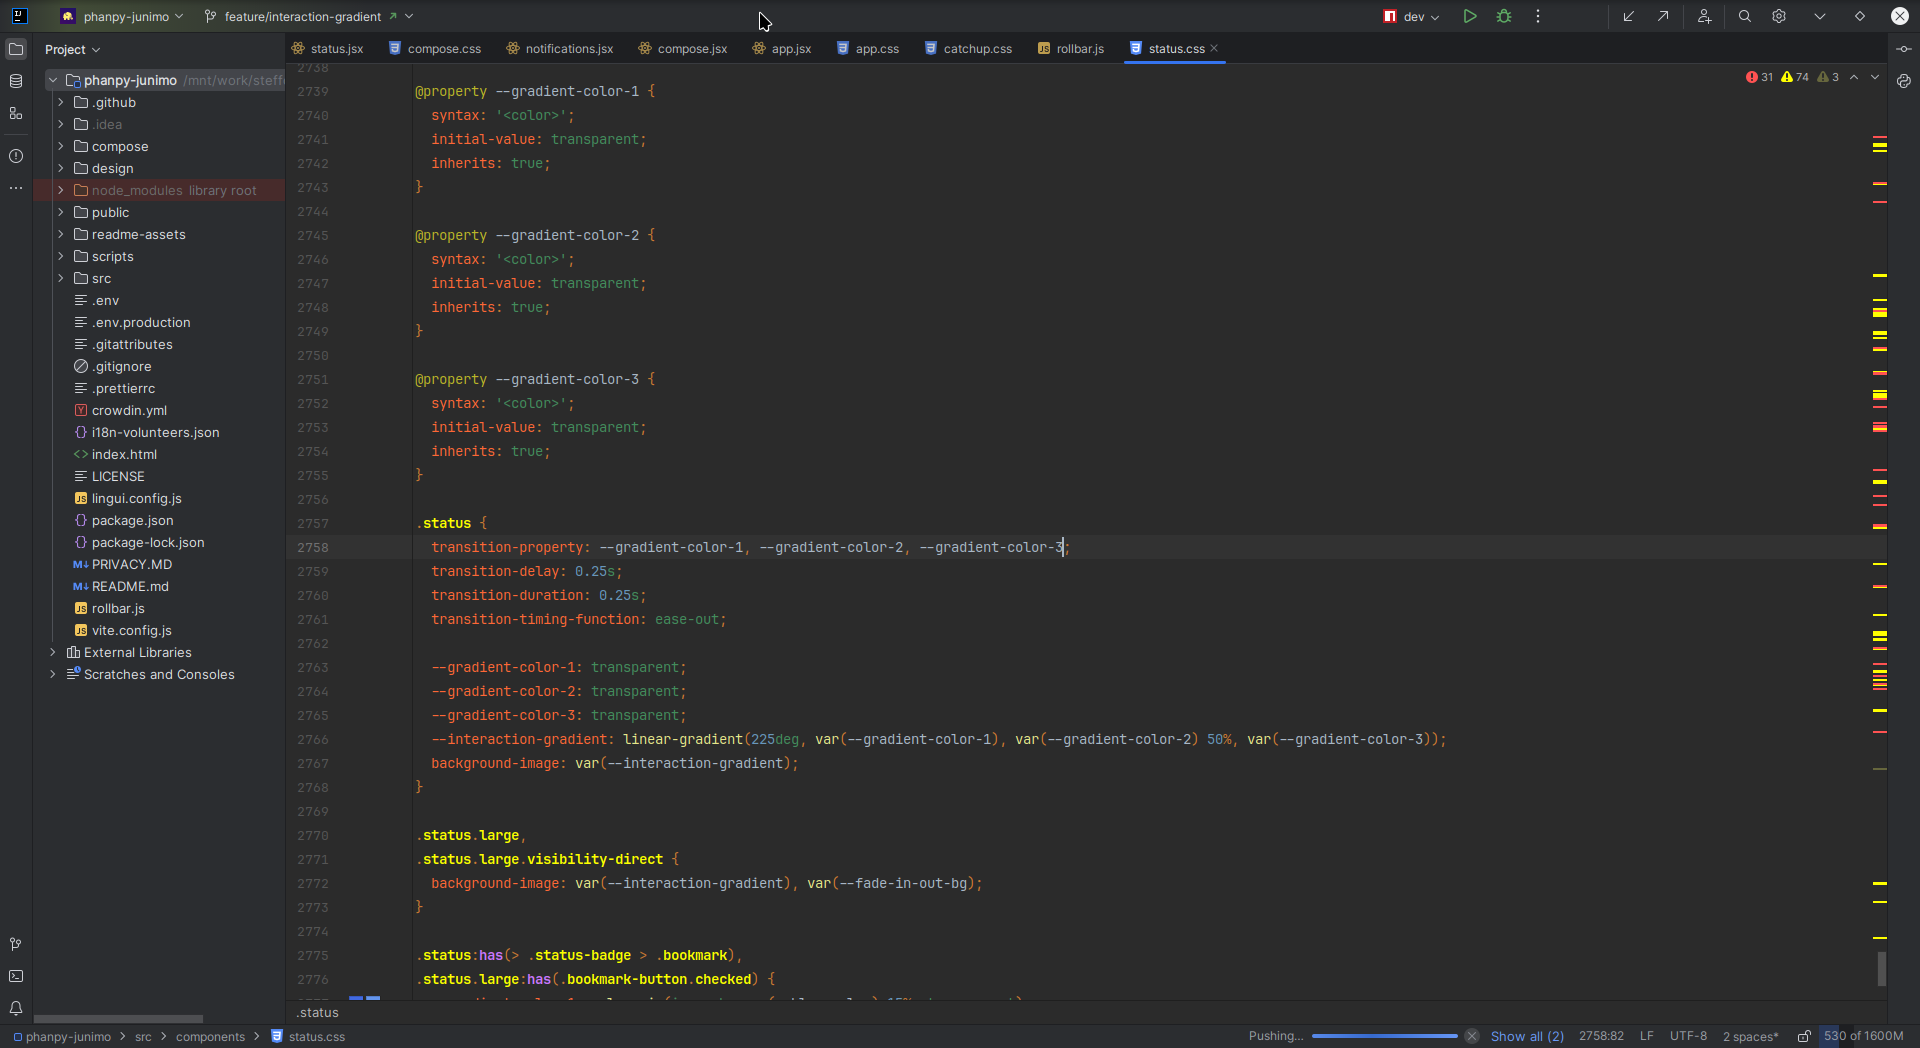Image resolution: width=1920 pixels, height=1048 pixels.
Task: Select .prettierrc in project tree
Action: (123, 388)
